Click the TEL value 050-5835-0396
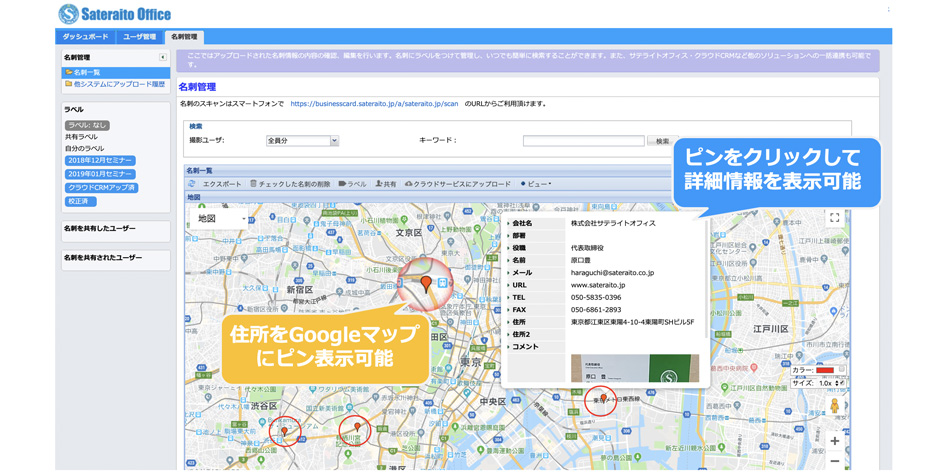This screenshot has height=474, width=948. pos(596,297)
